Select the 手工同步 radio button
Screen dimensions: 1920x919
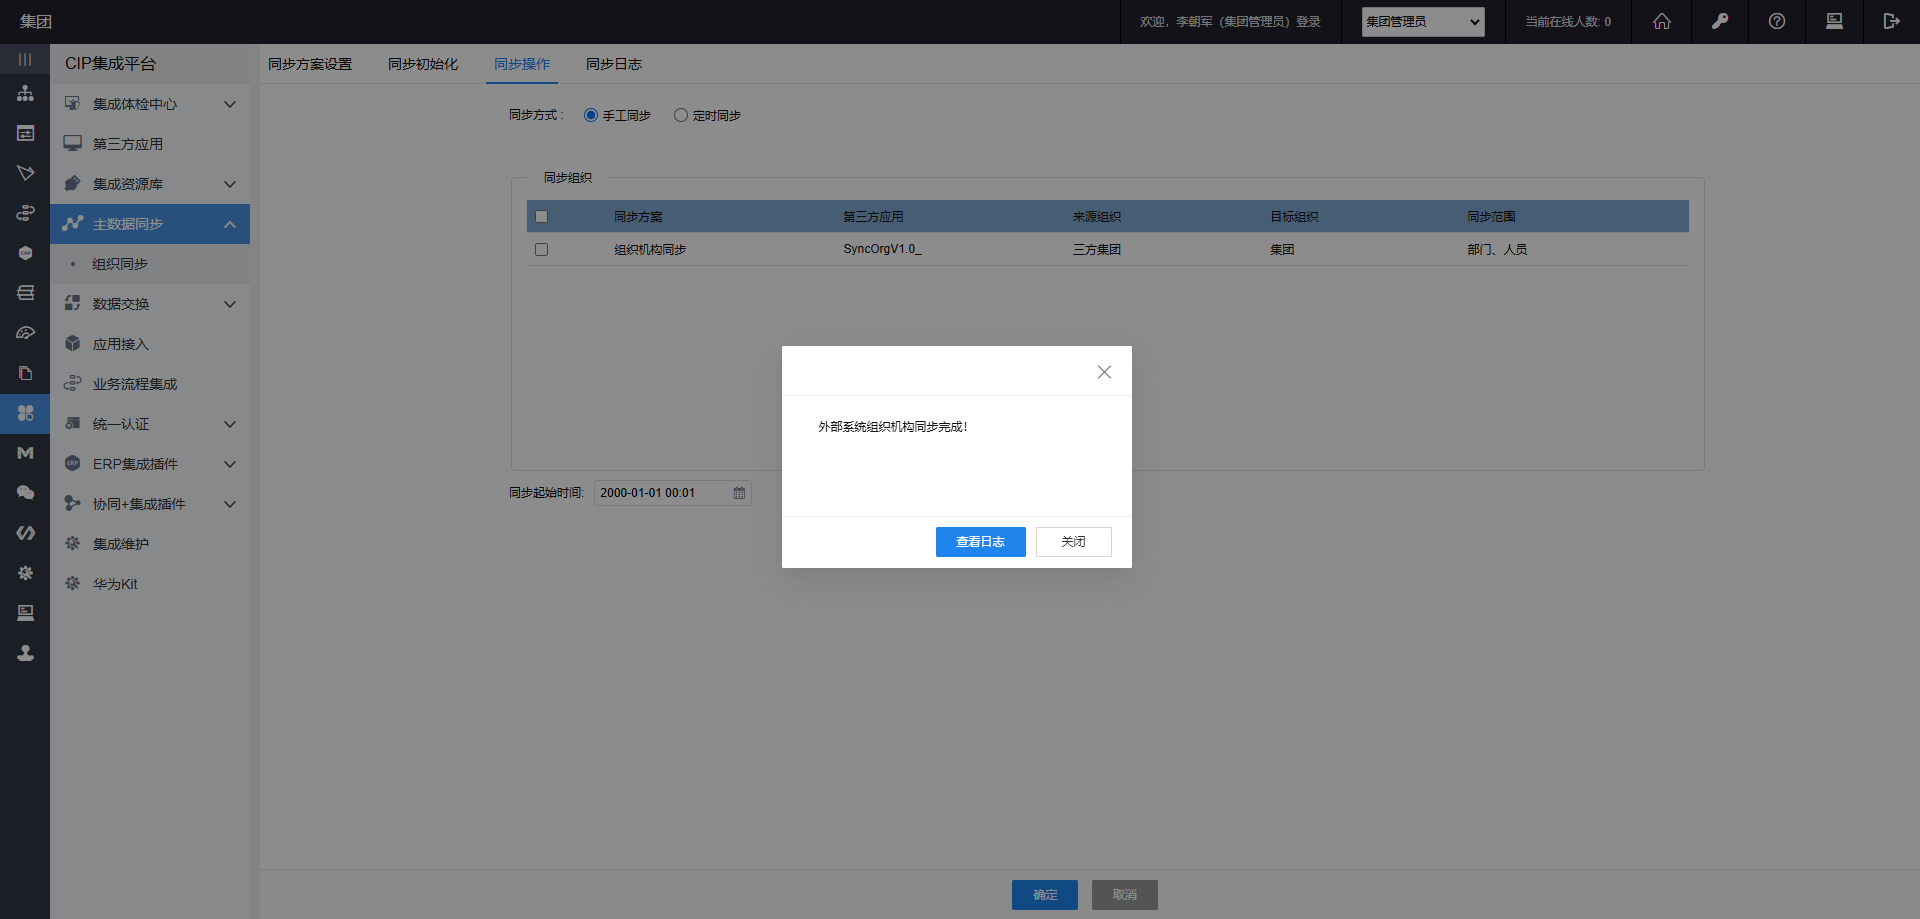591,115
